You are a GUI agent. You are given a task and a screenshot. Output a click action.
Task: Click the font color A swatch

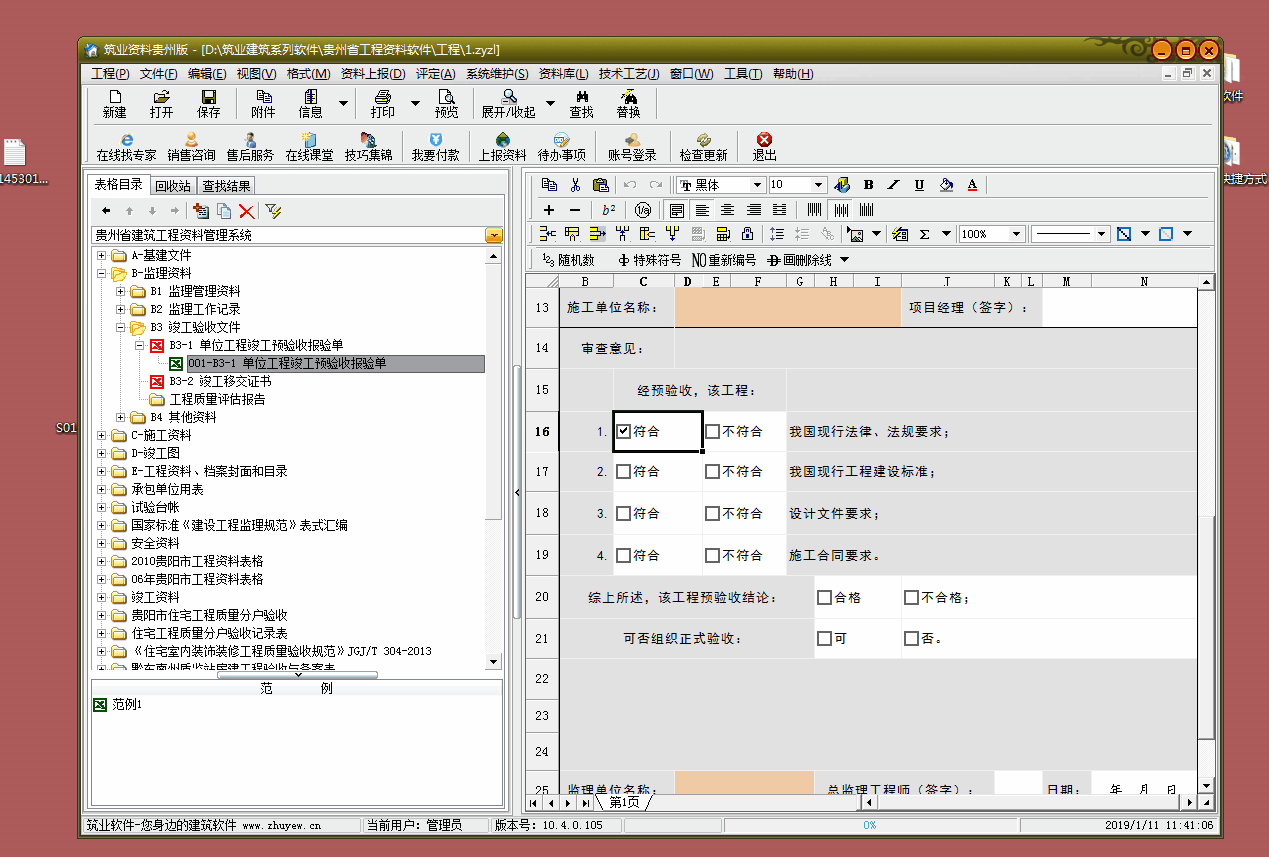[x=972, y=185]
